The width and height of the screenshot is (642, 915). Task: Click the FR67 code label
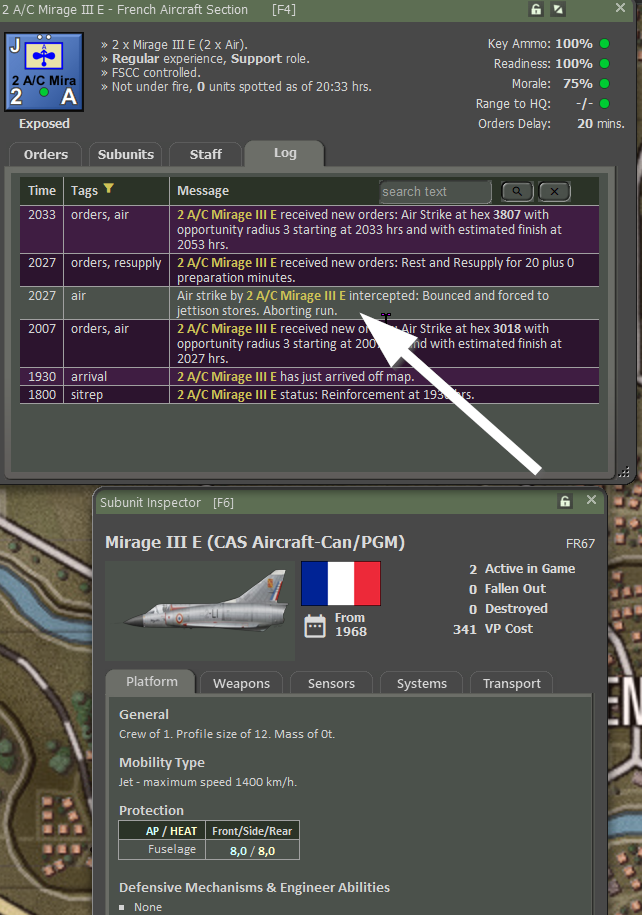pos(580,544)
